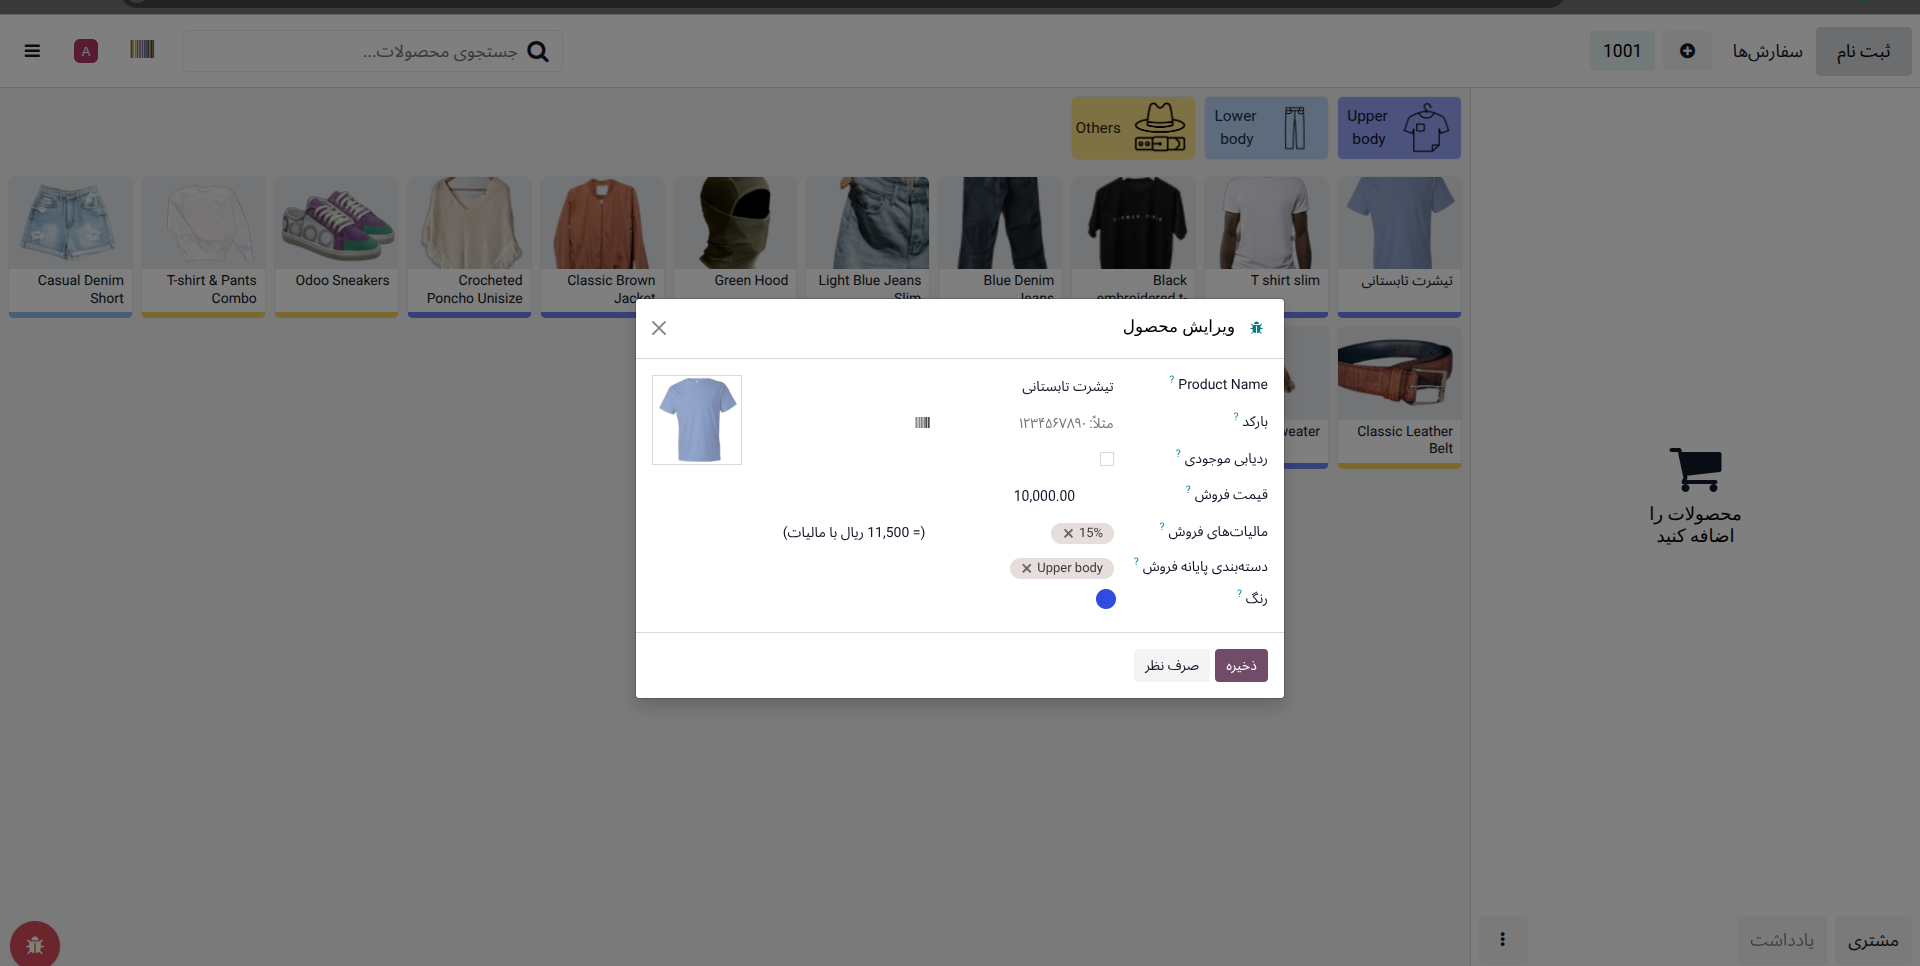The image size is (1920, 966).
Task: Click the barcode generate icon next to barcode field
Action: [x=922, y=423]
